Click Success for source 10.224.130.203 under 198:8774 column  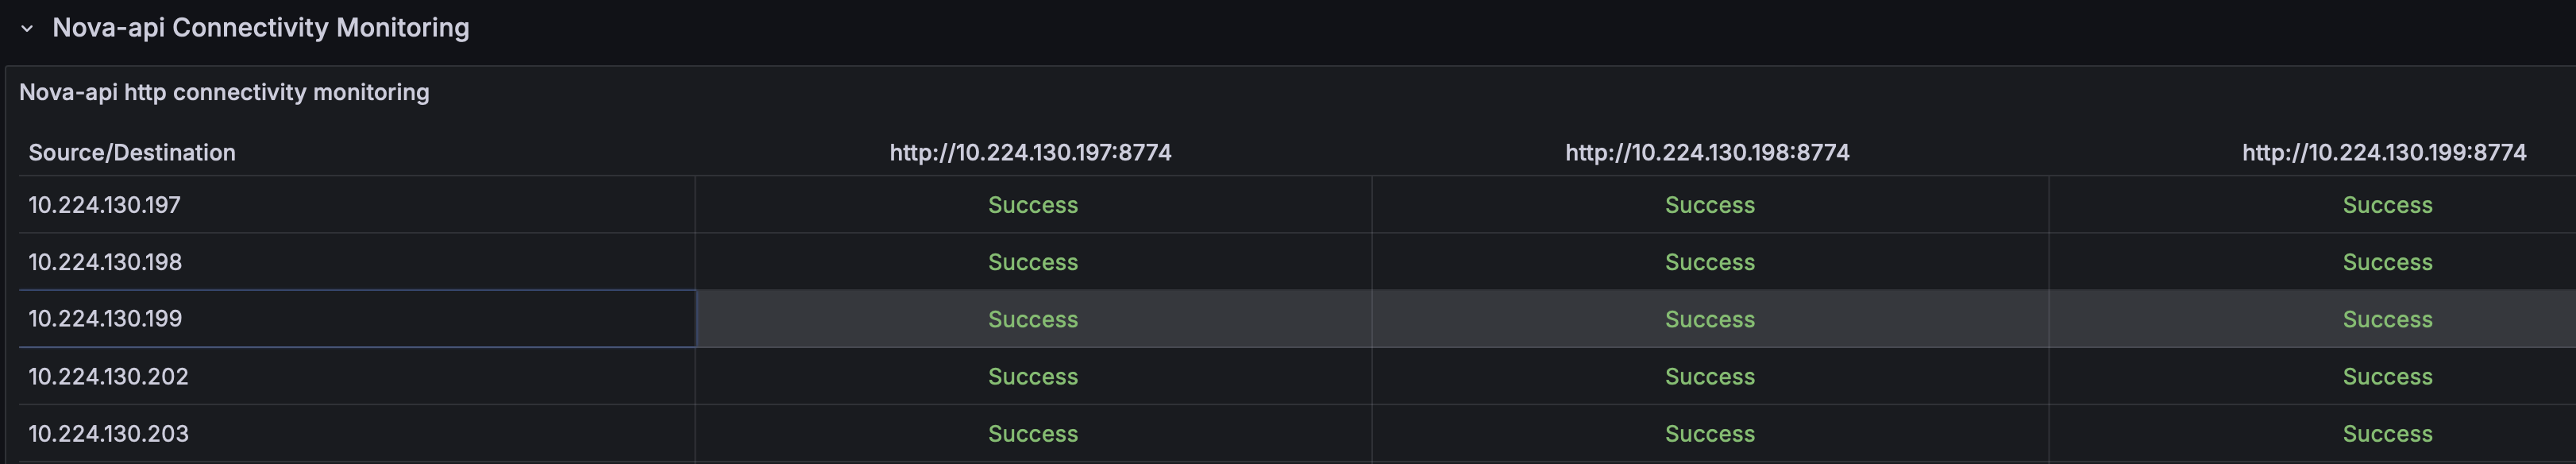pos(1710,433)
